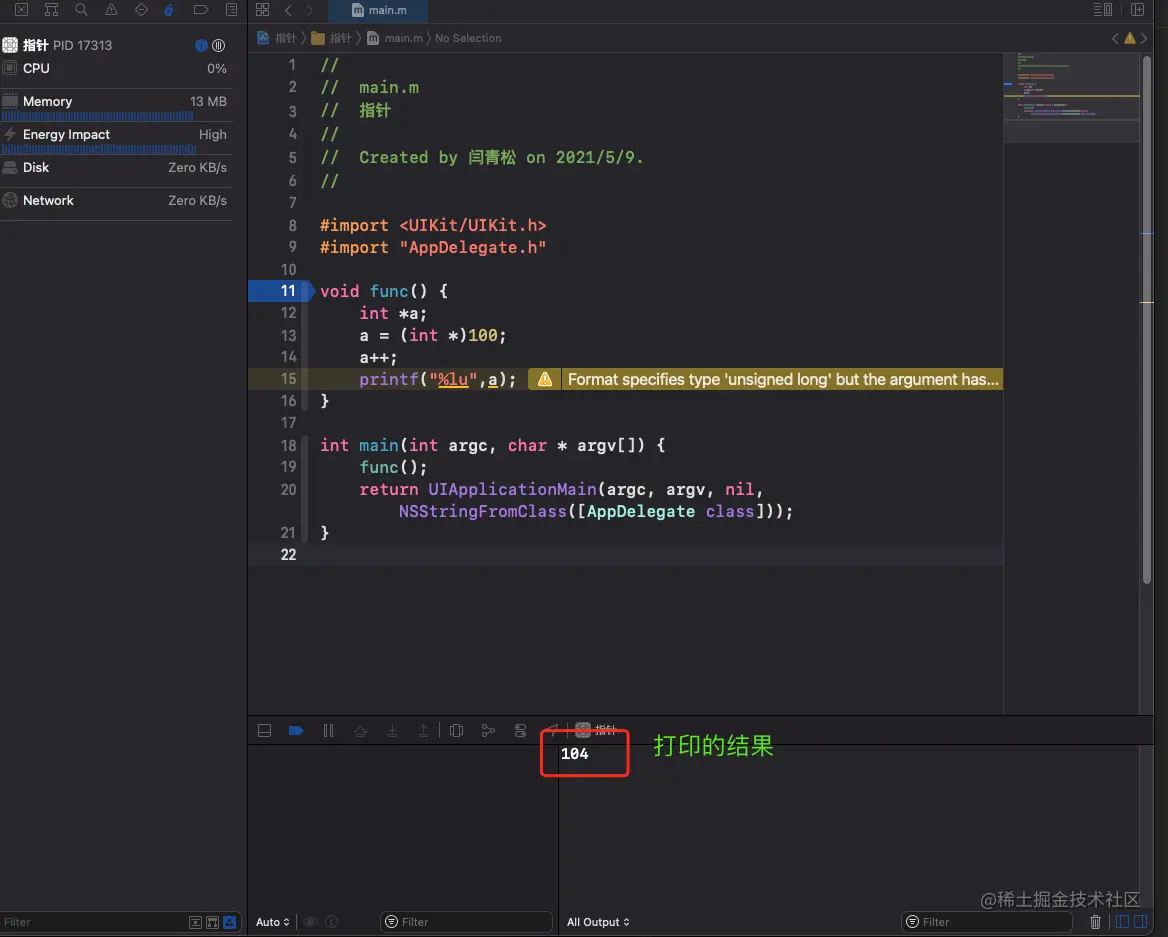Screen dimensions: 1168x937
Task: Open the CPU gauge report
Action: pyautogui.click(x=117, y=69)
